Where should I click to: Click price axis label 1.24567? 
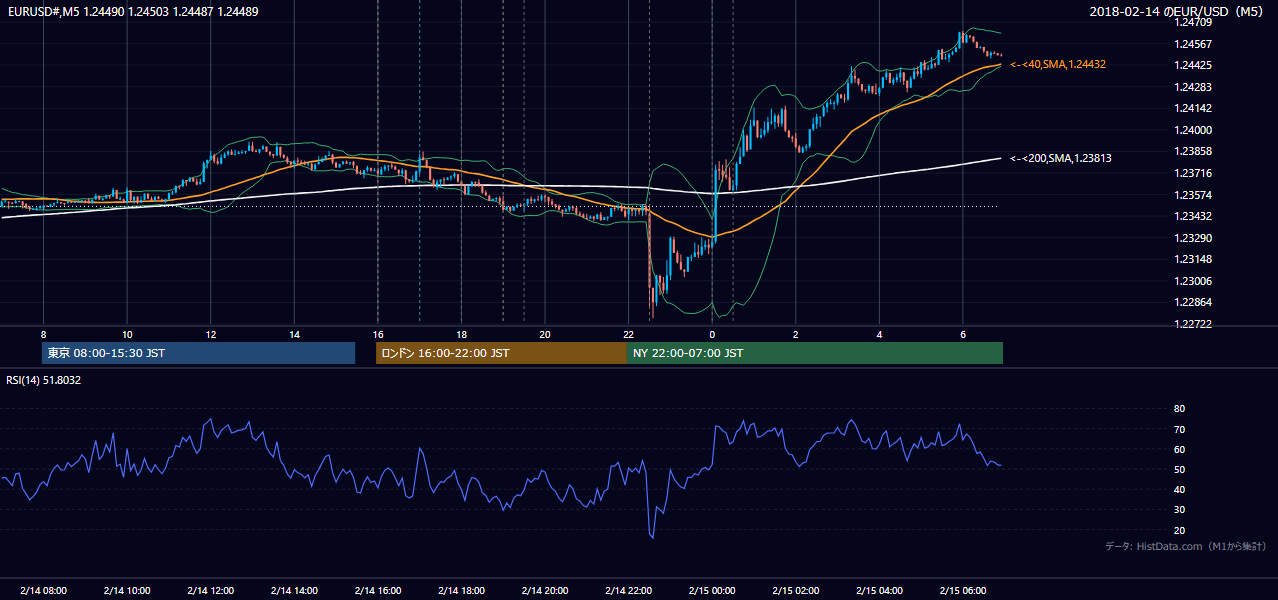click(x=1193, y=44)
